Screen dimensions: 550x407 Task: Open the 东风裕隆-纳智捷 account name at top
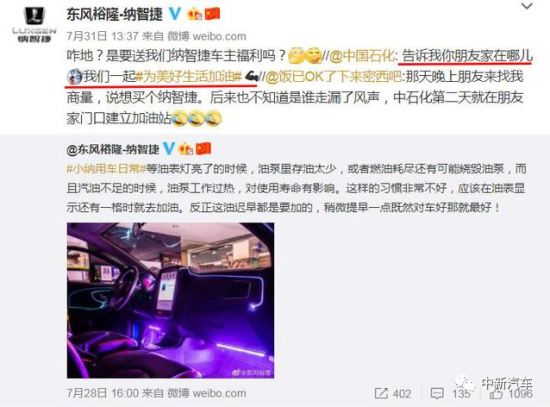115,14
